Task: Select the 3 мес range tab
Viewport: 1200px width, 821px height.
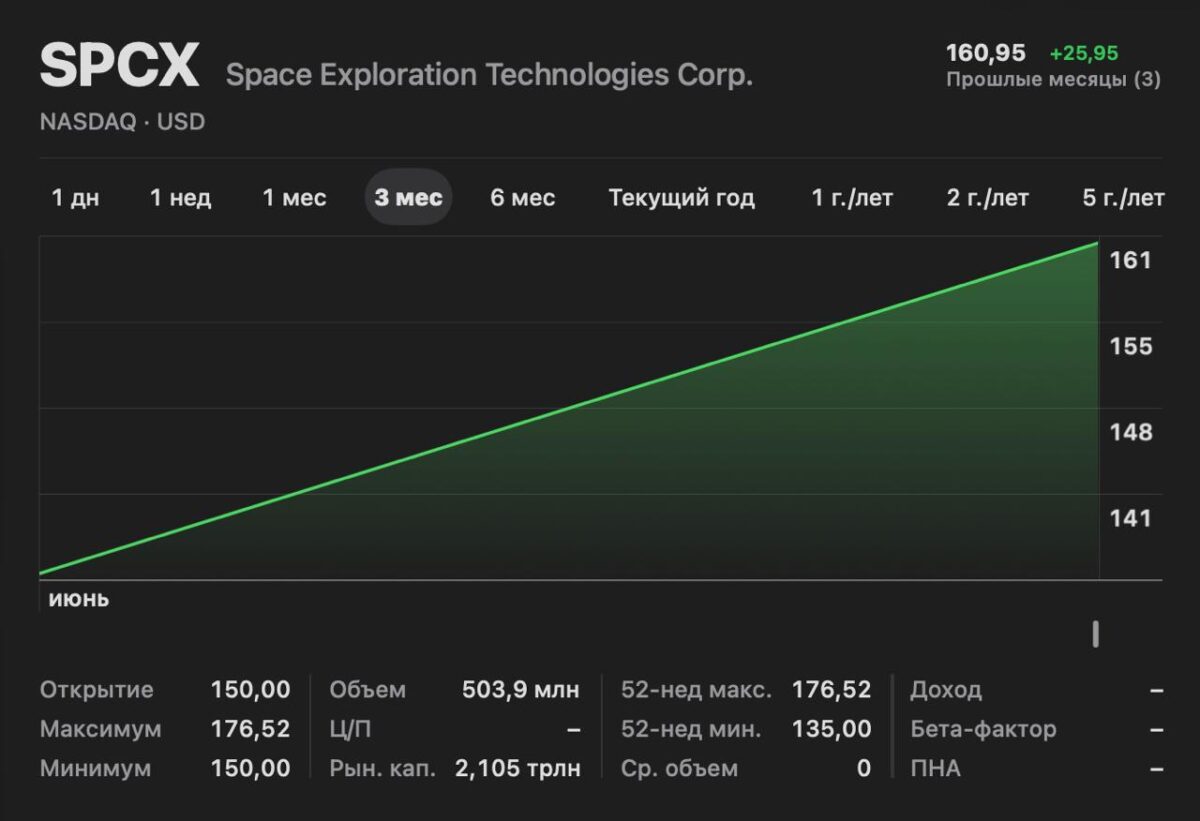Action: [408, 198]
